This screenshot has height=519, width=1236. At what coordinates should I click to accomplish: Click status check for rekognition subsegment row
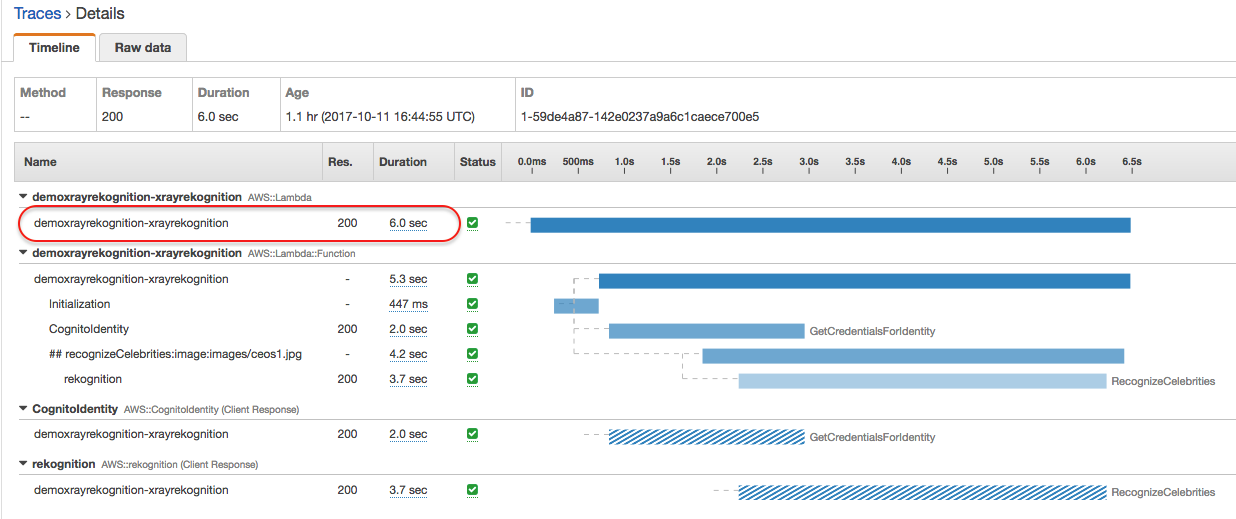tap(472, 379)
